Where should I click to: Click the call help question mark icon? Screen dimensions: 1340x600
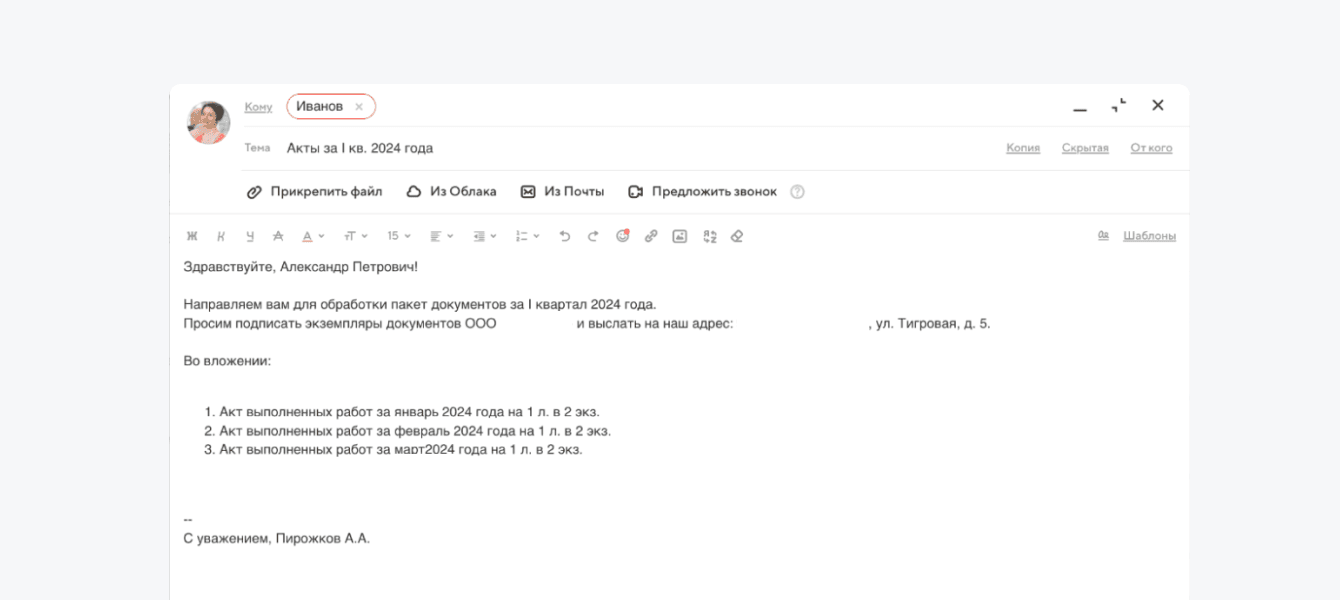click(797, 192)
